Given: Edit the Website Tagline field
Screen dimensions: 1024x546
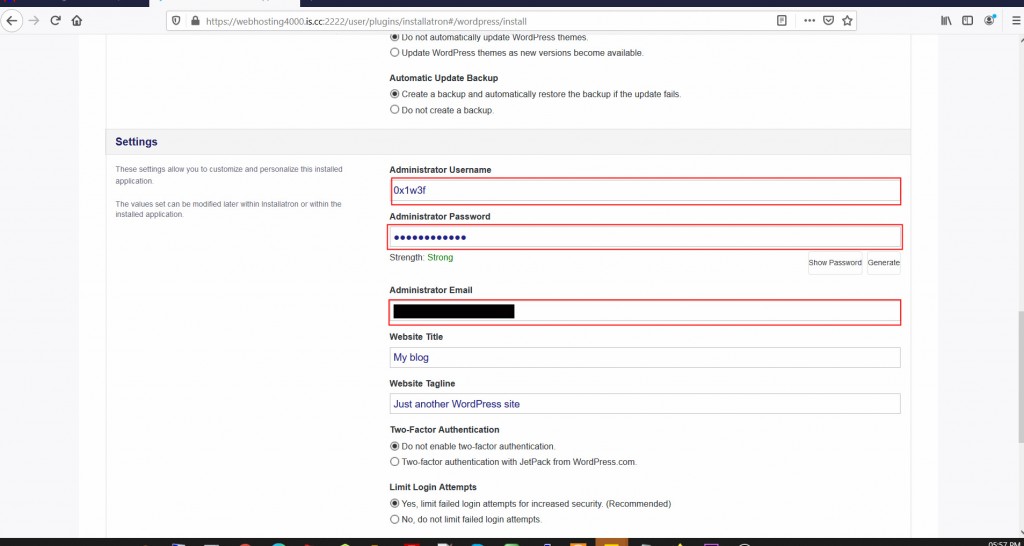Looking at the screenshot, I should (x=645, y=404).
